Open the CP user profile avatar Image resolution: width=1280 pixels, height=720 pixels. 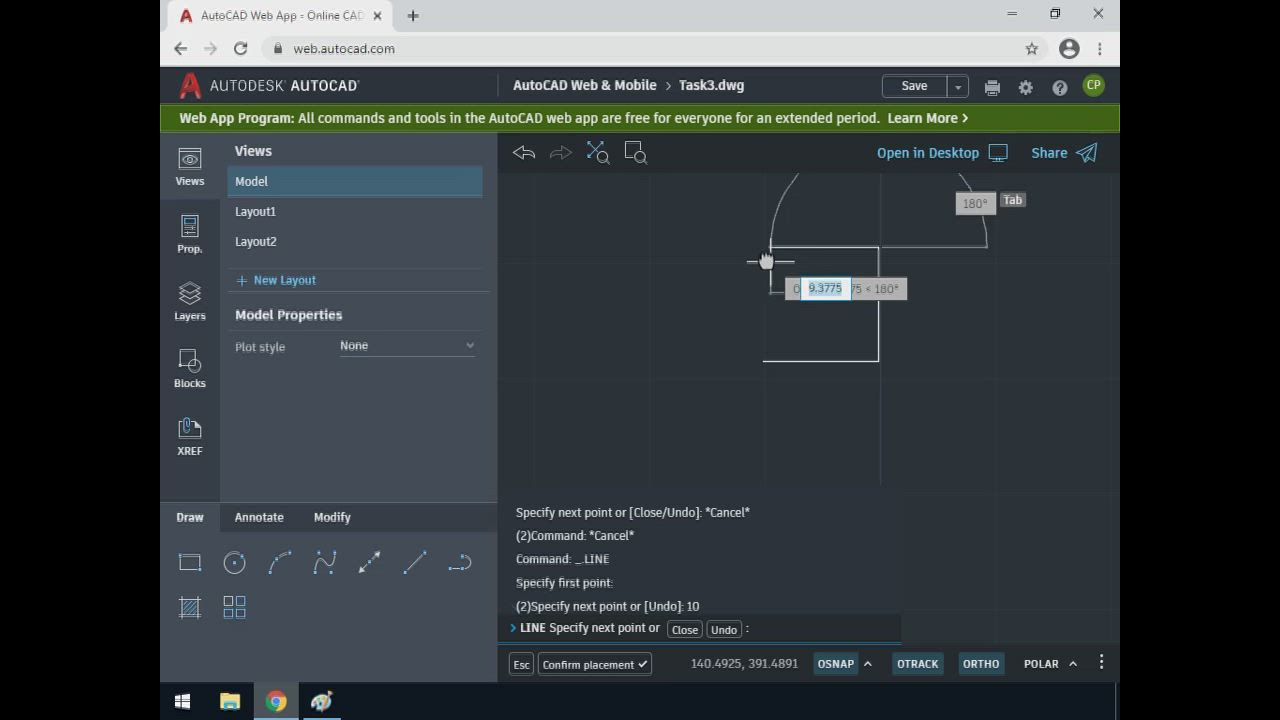click(x=1094, y=86)
